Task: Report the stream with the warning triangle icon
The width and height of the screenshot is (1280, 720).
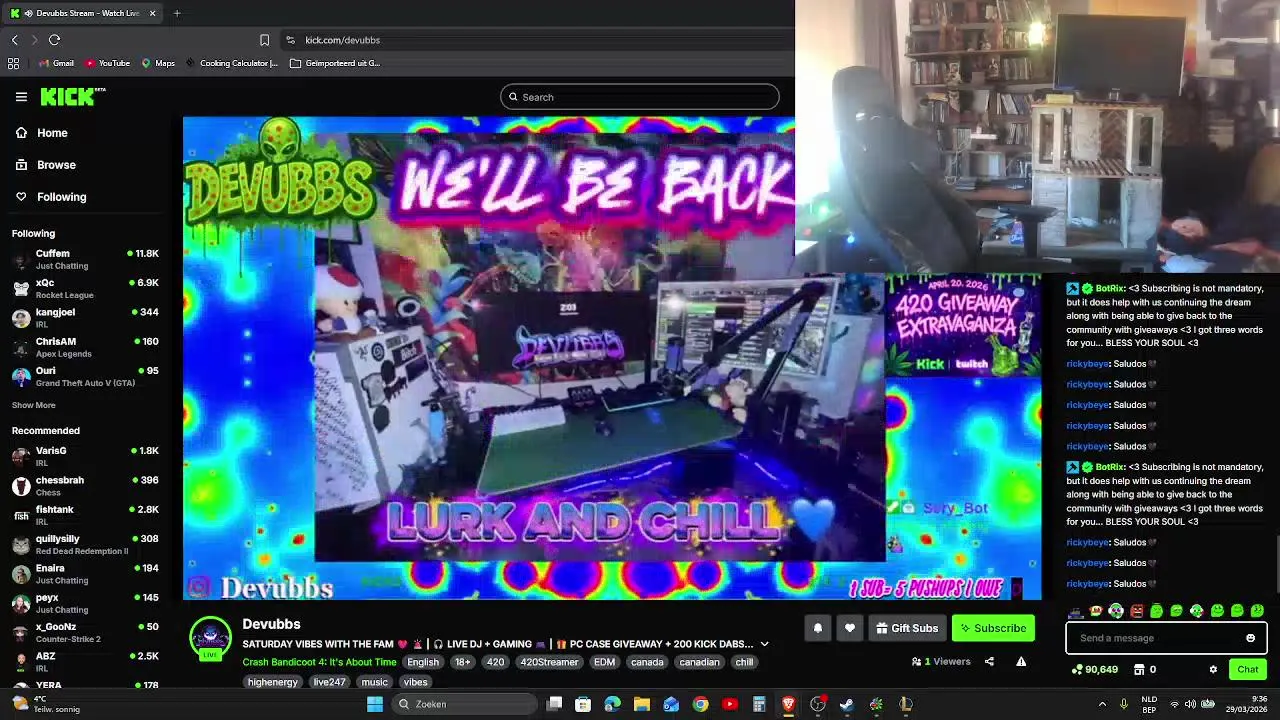Action: click(1021, 661)
